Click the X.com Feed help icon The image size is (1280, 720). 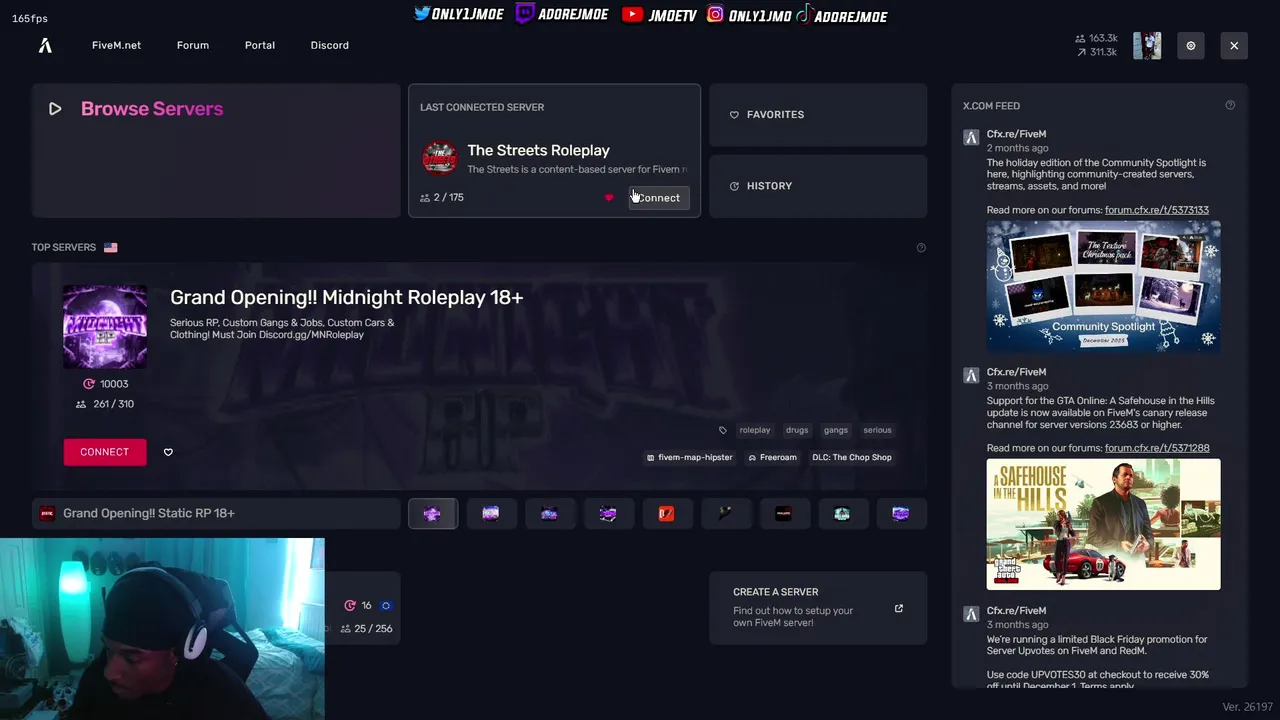pos(1230,106)
